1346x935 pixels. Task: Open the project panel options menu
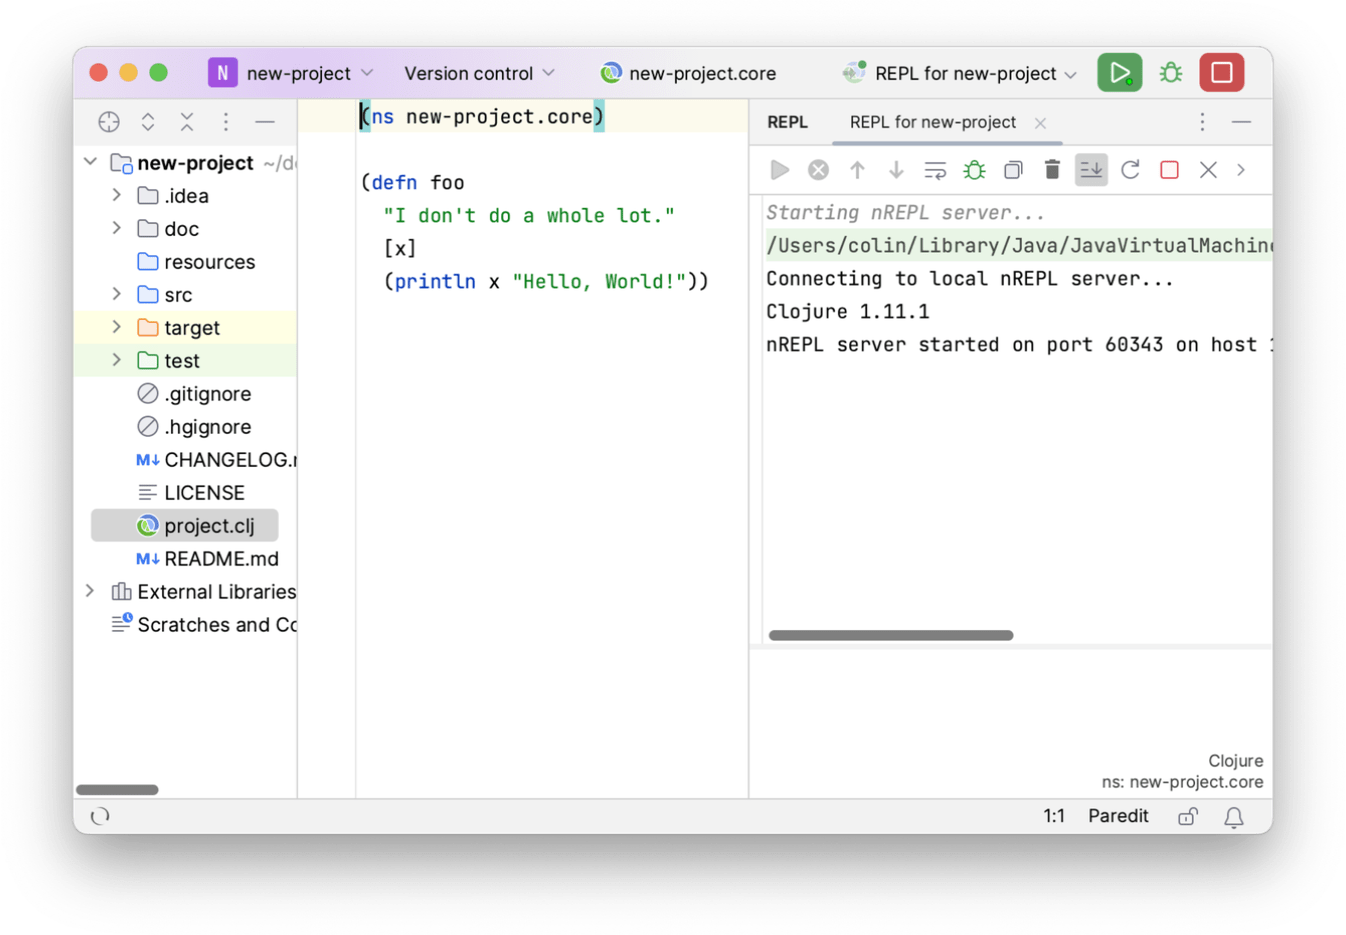pyautogui.click(x=226, y=122)
